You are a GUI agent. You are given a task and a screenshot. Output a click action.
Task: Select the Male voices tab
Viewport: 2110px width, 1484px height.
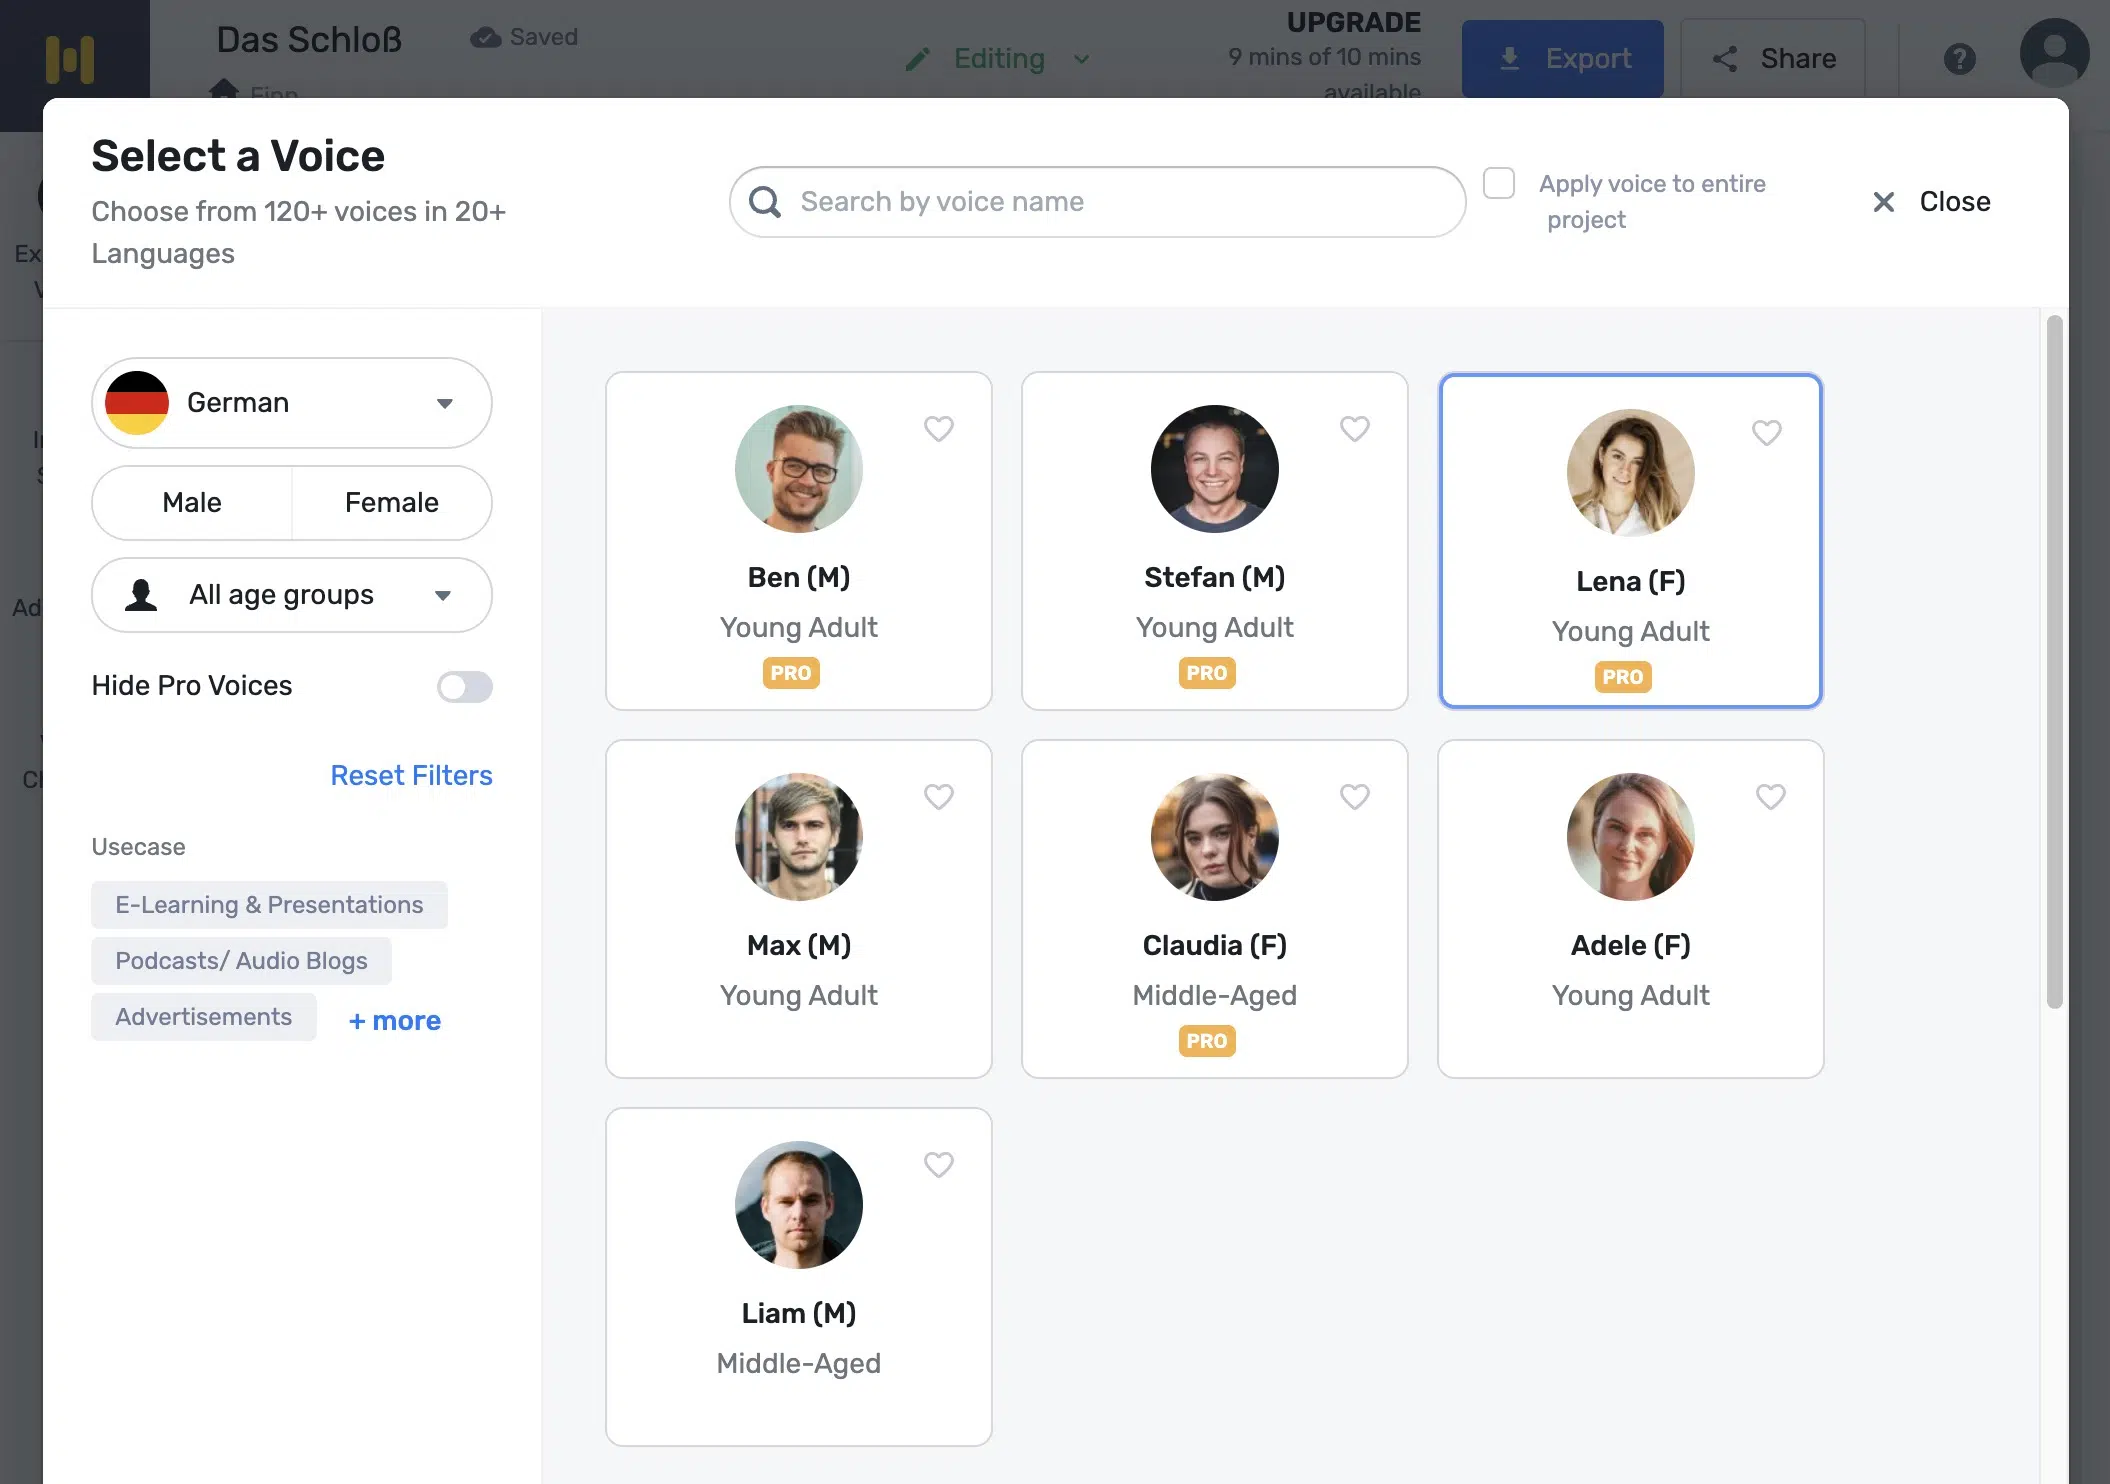191,503
